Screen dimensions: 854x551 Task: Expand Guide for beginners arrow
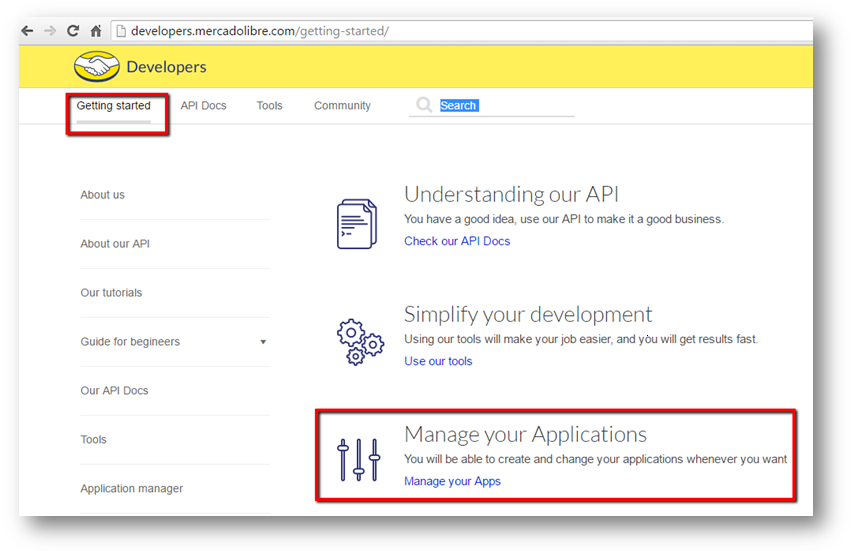[x=263, y=342]
